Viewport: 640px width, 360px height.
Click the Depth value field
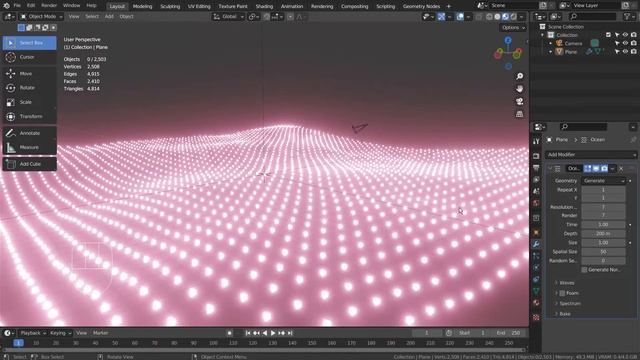click(603, 234)
